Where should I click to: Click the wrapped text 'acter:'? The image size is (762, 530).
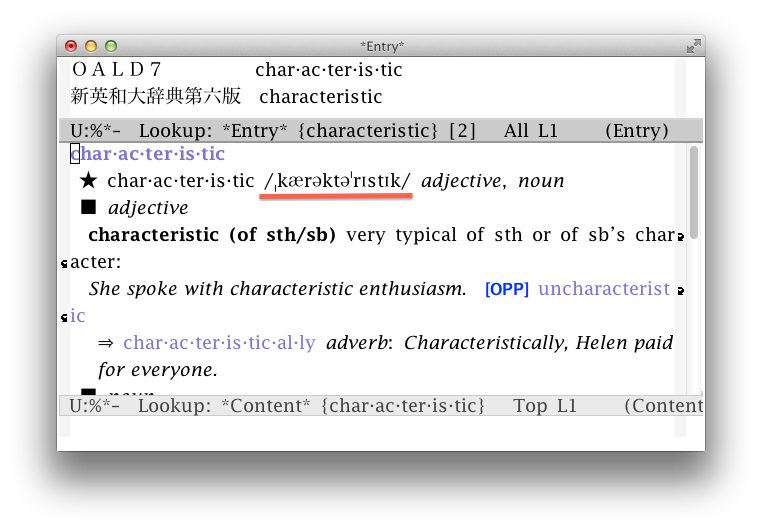96,262
